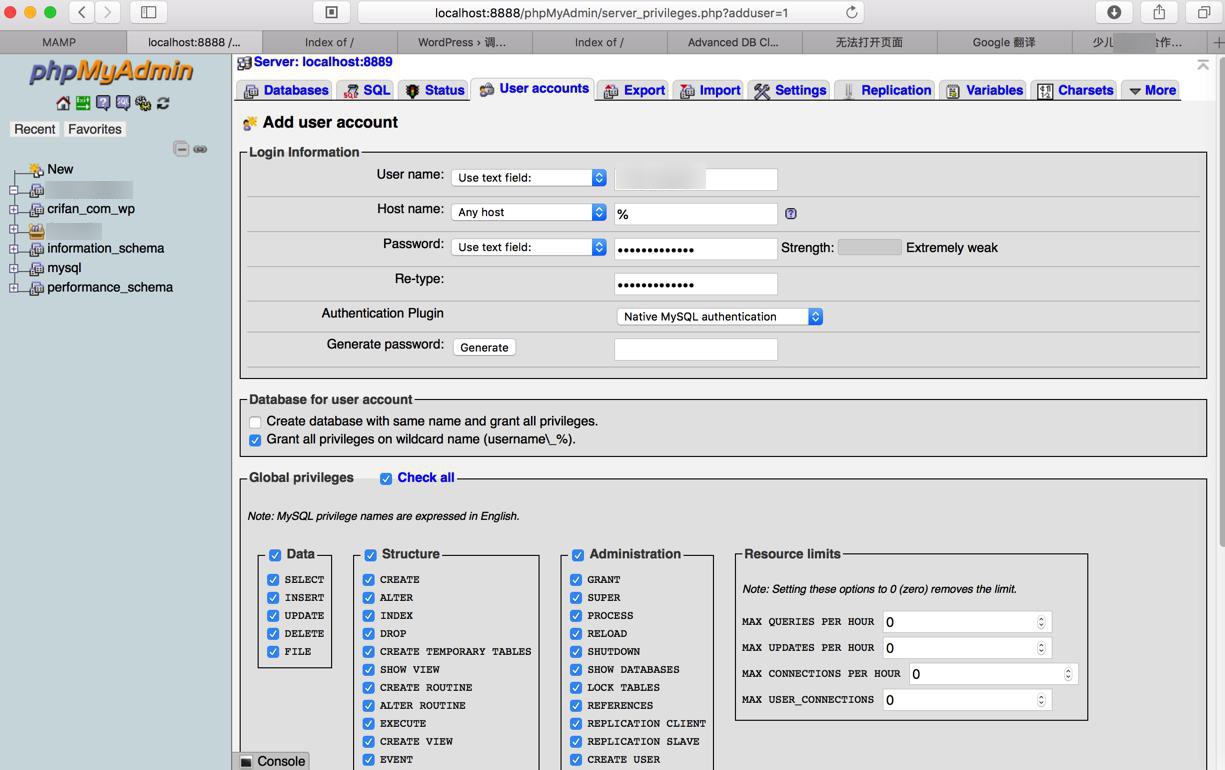
Task: Open the Variables tab
Action: pos(984,90)
